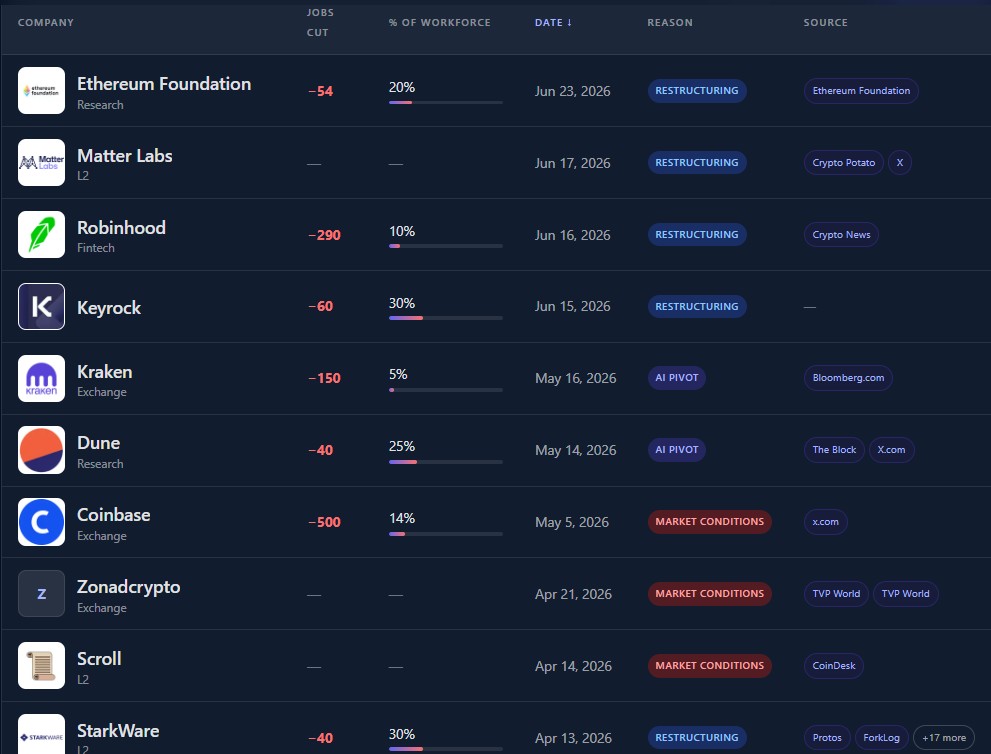The width and height of the screenshot is (991, 754).
Task: Click the Source column header
Action: point(825,22)
